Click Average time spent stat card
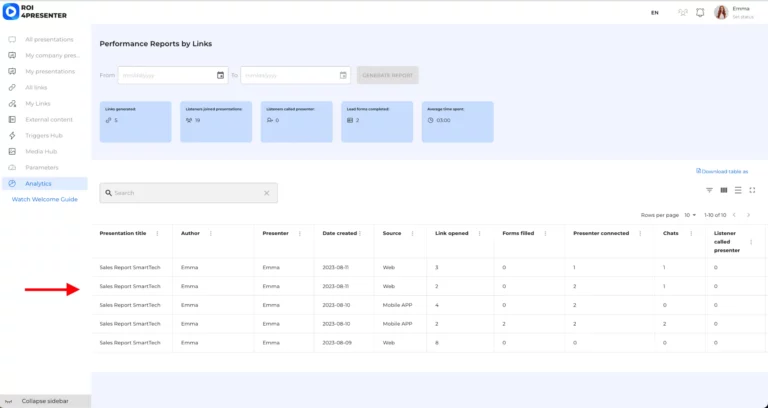The height and width of the screenshot is (408, 768). [x=457, y=122]
